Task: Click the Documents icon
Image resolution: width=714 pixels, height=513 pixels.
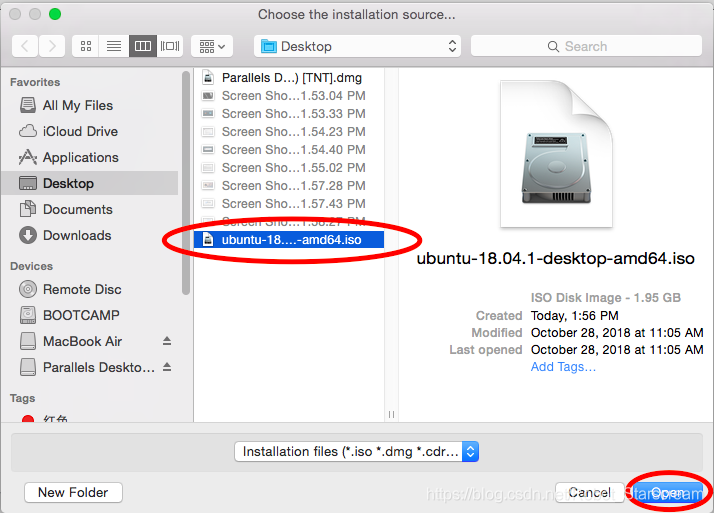Action: point(28,209)
